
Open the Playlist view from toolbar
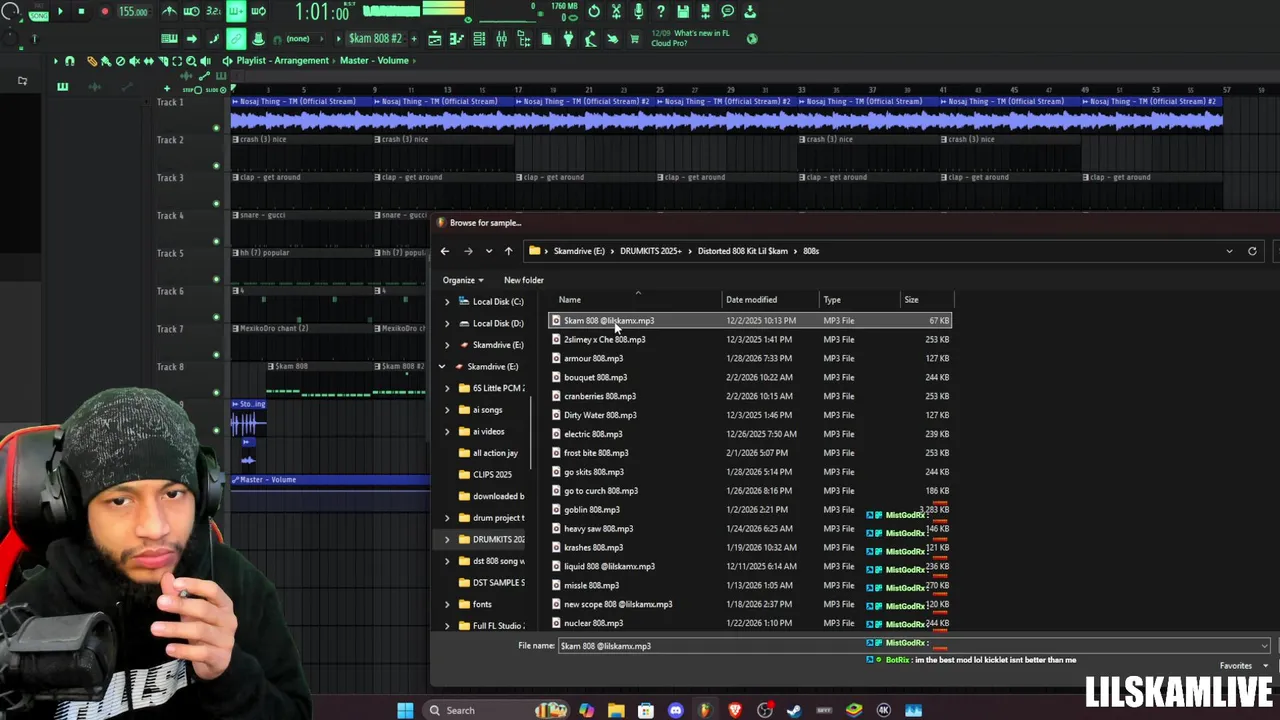click(x=435, y=39)
